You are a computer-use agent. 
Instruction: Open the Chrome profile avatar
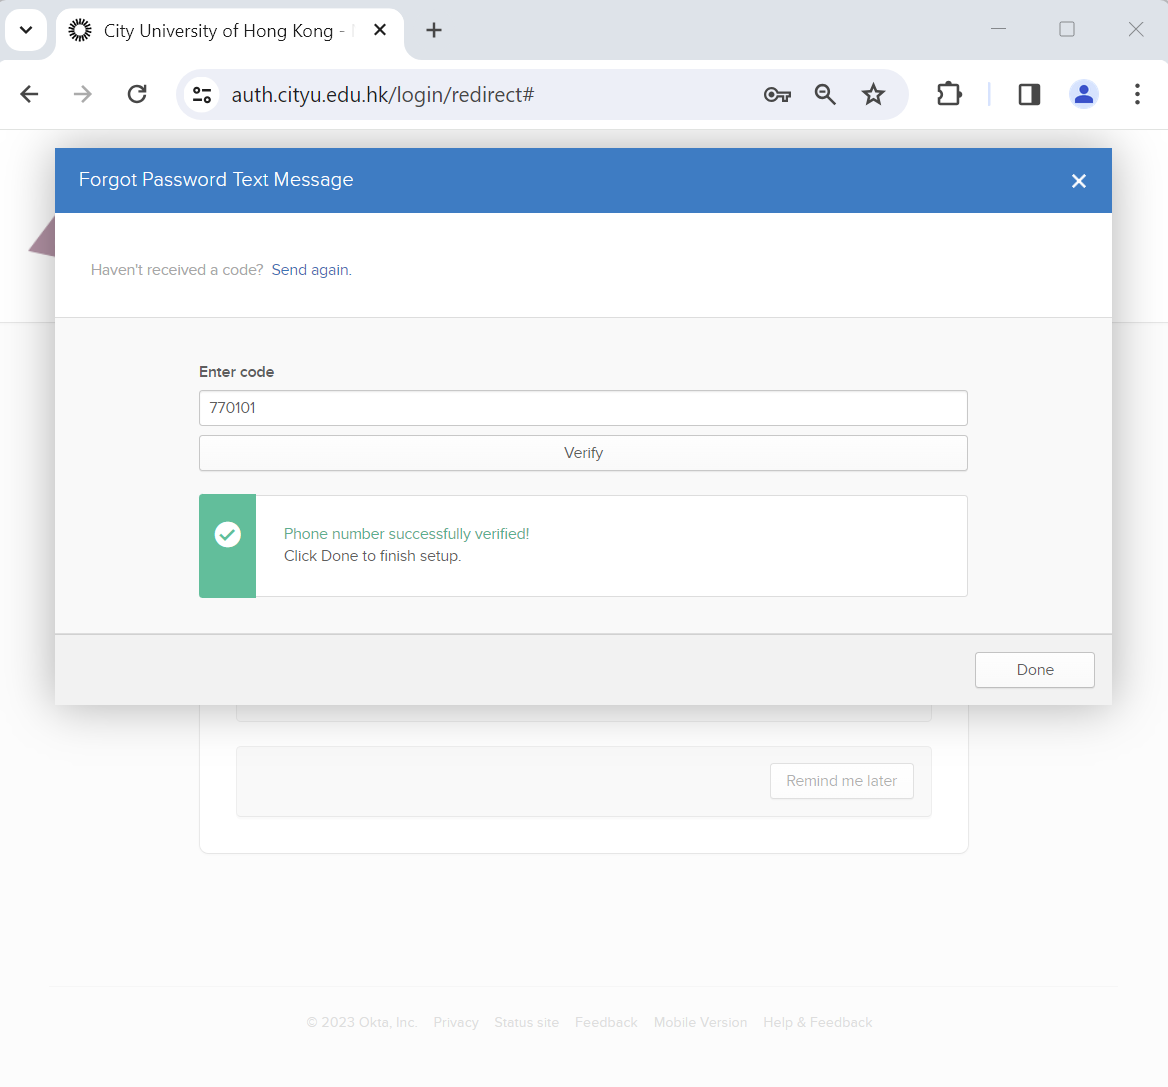click(x=1083, y=94)
